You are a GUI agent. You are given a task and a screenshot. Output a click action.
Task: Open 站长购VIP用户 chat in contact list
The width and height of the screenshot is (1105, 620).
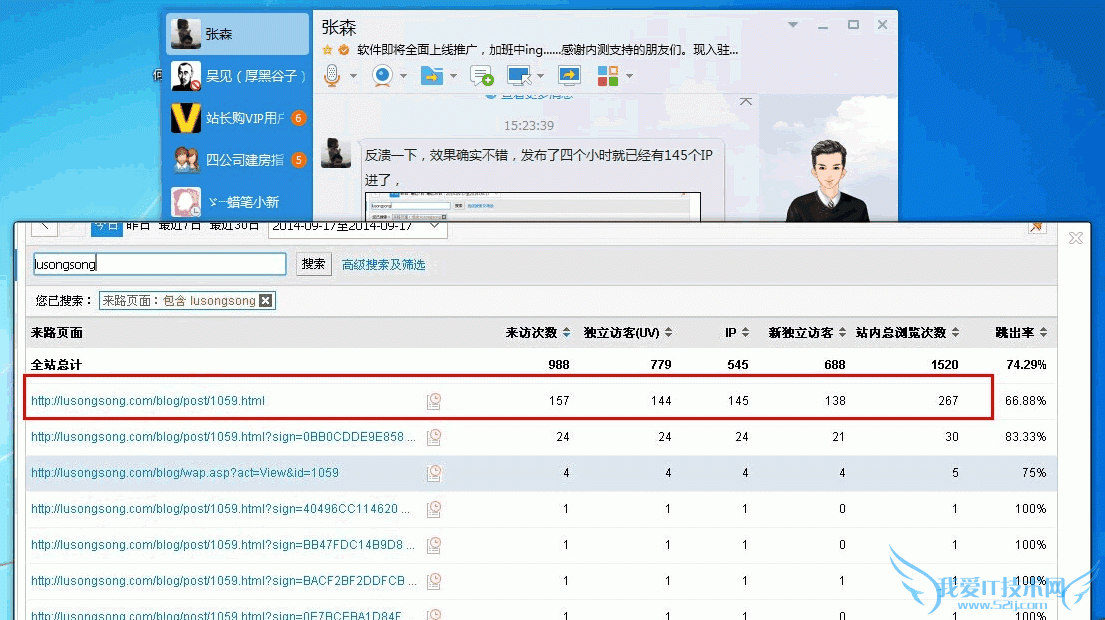pyautogui.click(x=240, y=118)
